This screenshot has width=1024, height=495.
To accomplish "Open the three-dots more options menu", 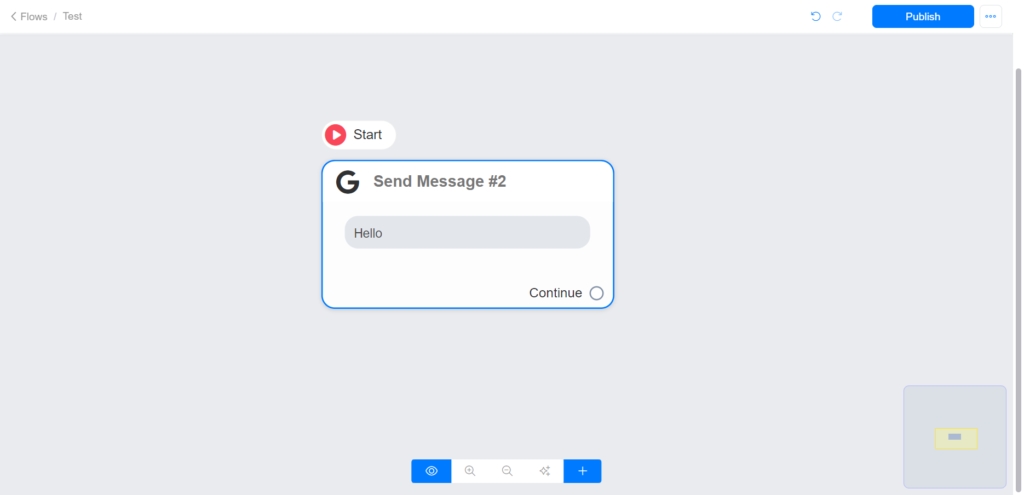I will click(x=991, y=16).
